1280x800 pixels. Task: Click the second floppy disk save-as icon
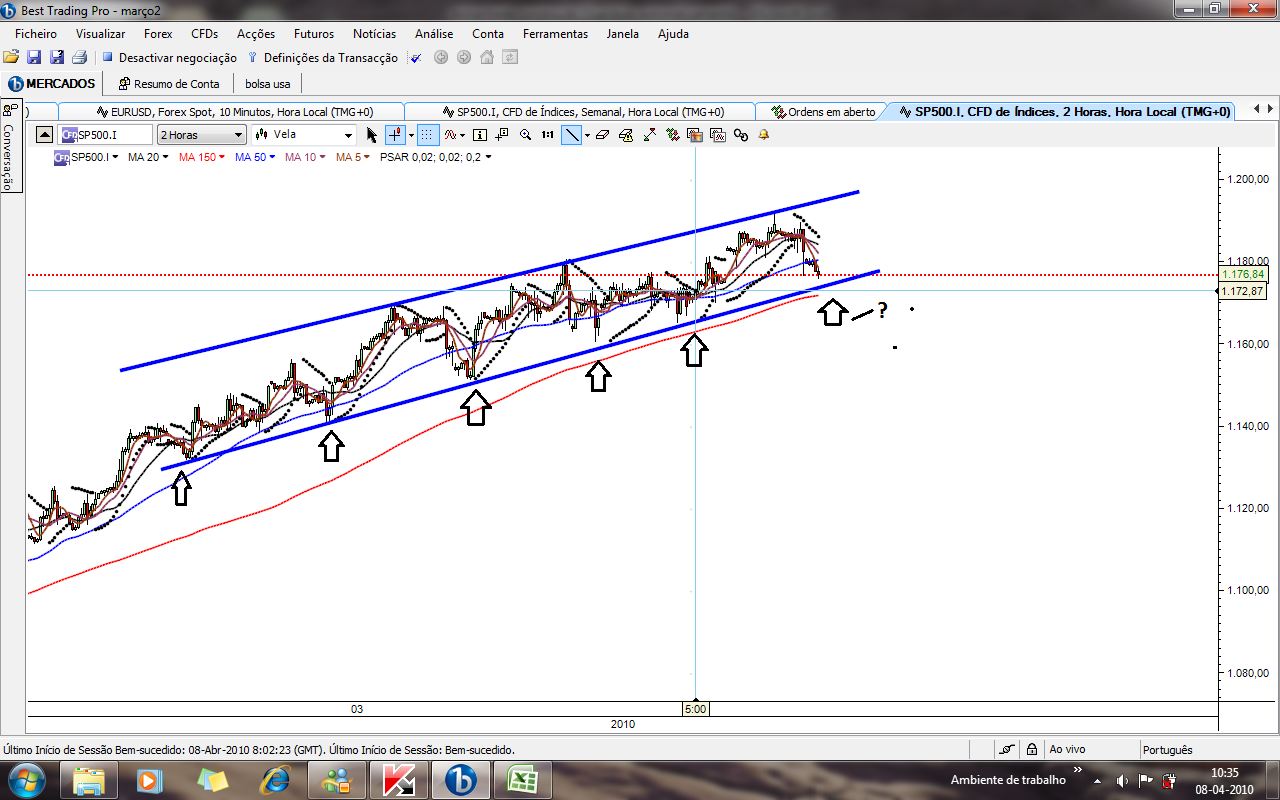point(57,58)
